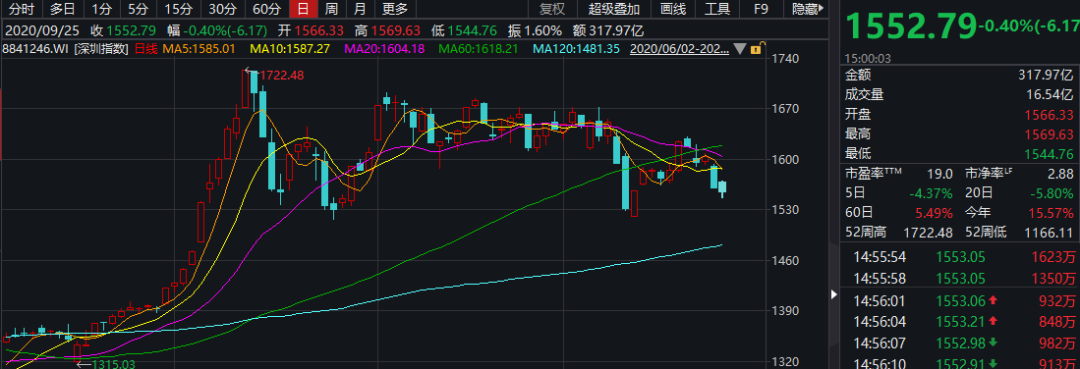Click the large 1552.79 price header
This screenshot has width=1080, height=369.
[x=911, y=27]
